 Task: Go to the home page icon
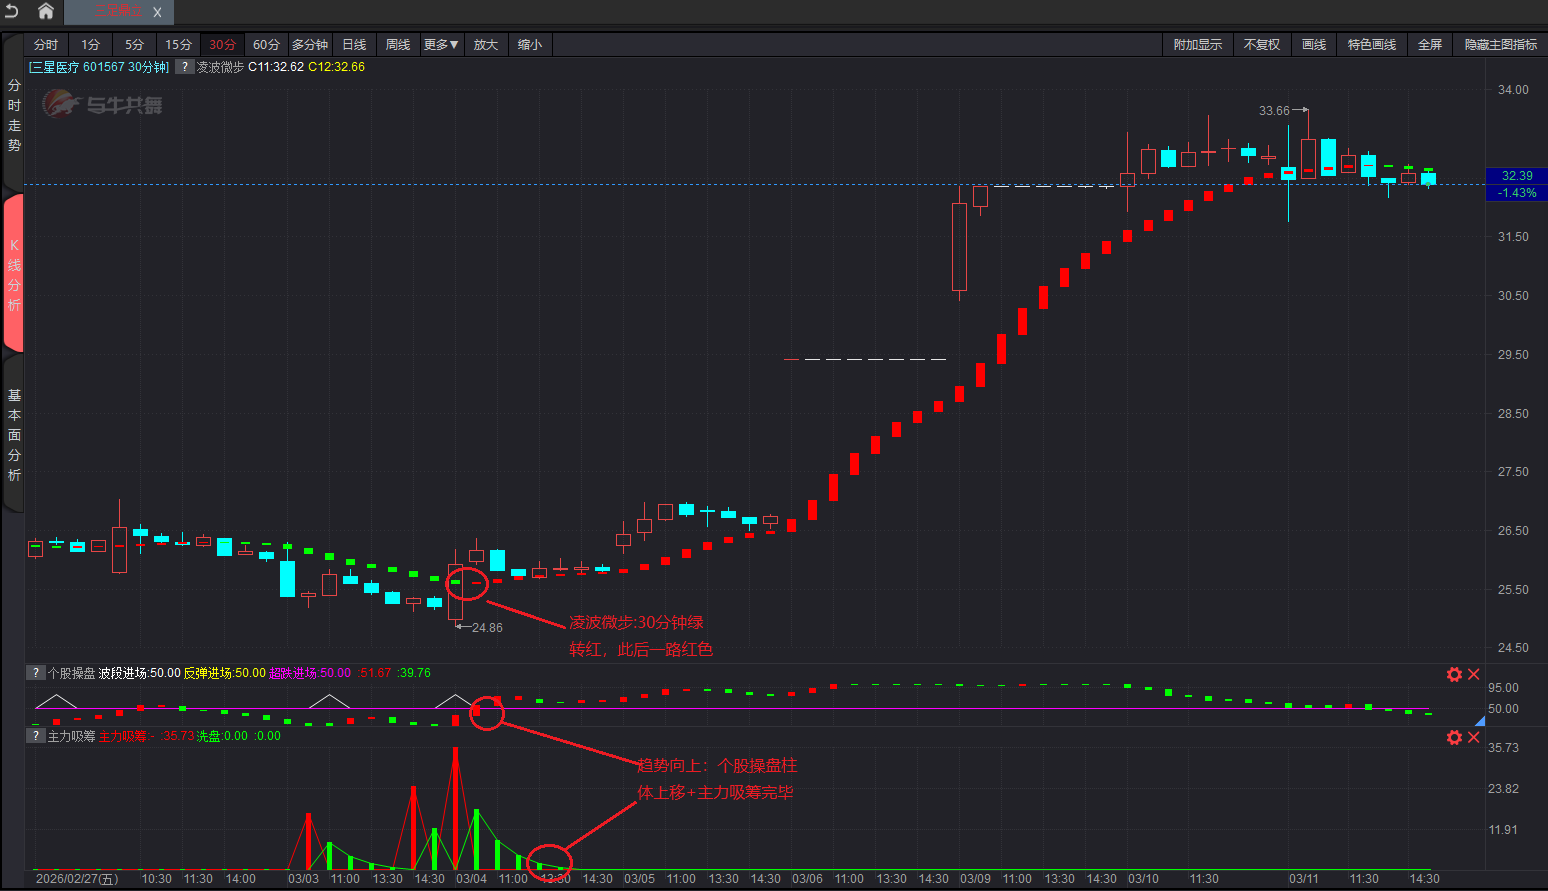[46, 11]
